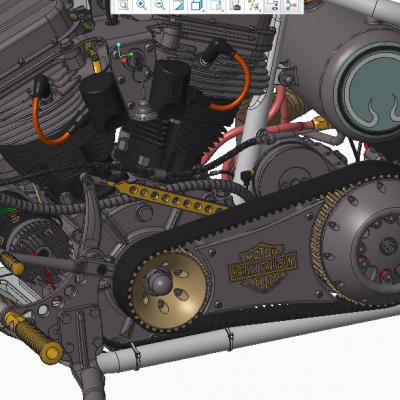Expand the Datum Display Filters dropdown
Viewport: 400px width, 400px height.
pos(254,5)
